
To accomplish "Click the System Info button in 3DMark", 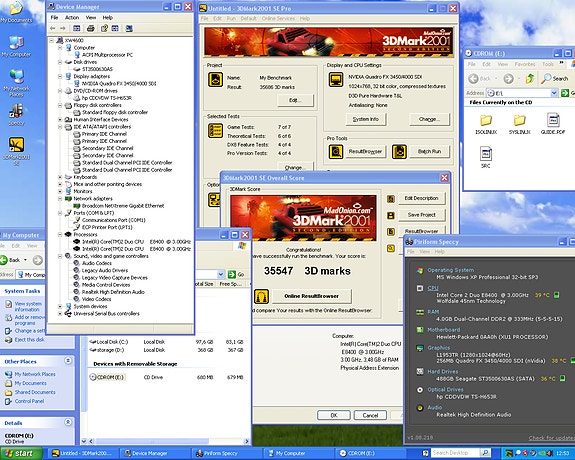I will tap(365, 119).
